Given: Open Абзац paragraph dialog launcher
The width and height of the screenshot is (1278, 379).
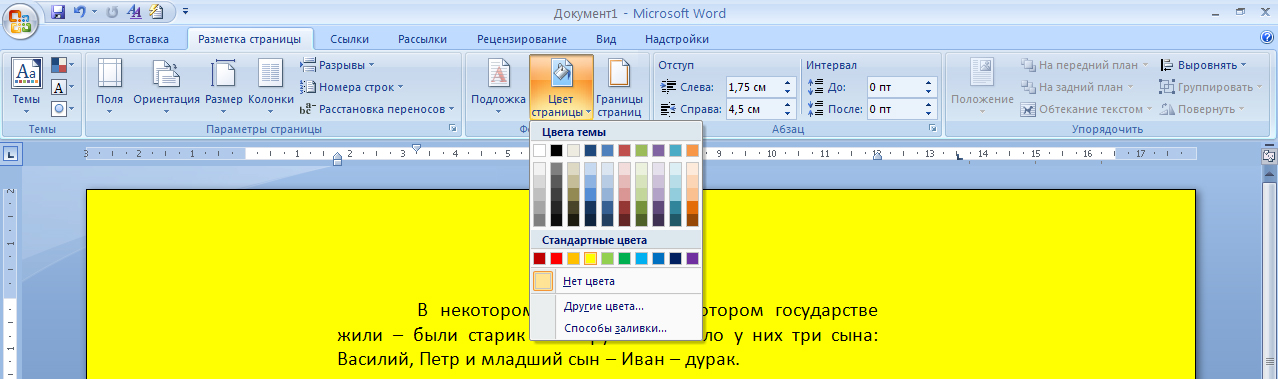Looking at the screenshot, I should [932, 129].
